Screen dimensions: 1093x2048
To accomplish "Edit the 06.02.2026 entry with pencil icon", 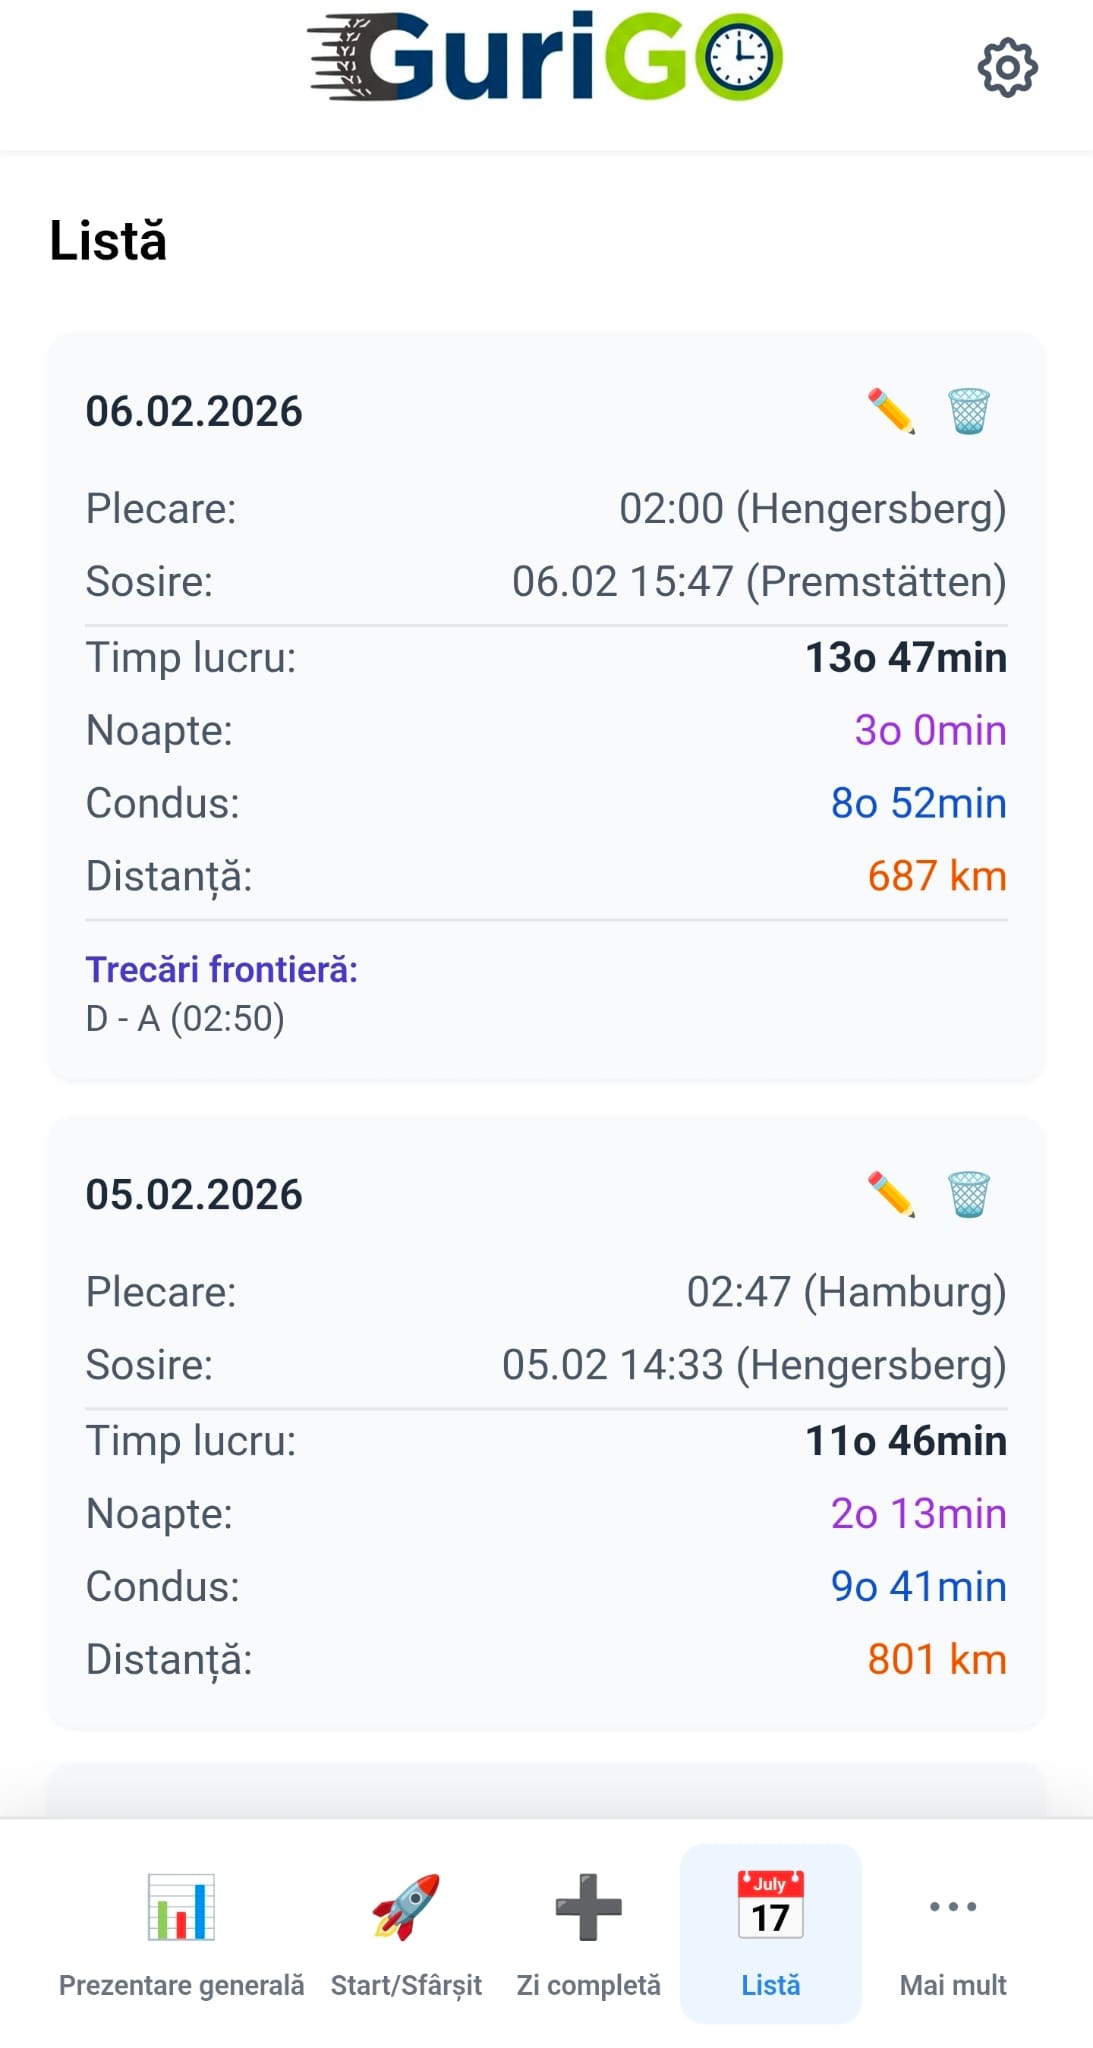I will (891, 411).
